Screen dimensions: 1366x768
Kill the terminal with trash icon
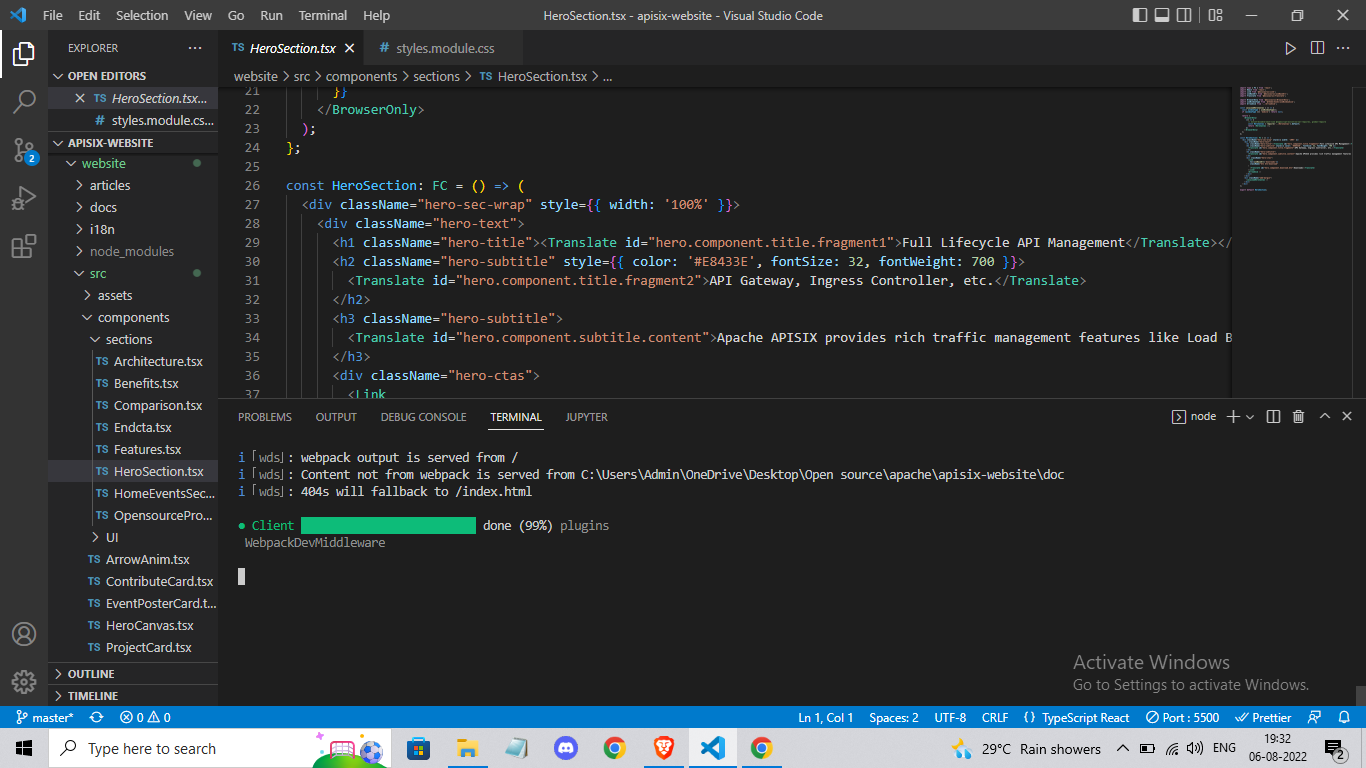1298,417
